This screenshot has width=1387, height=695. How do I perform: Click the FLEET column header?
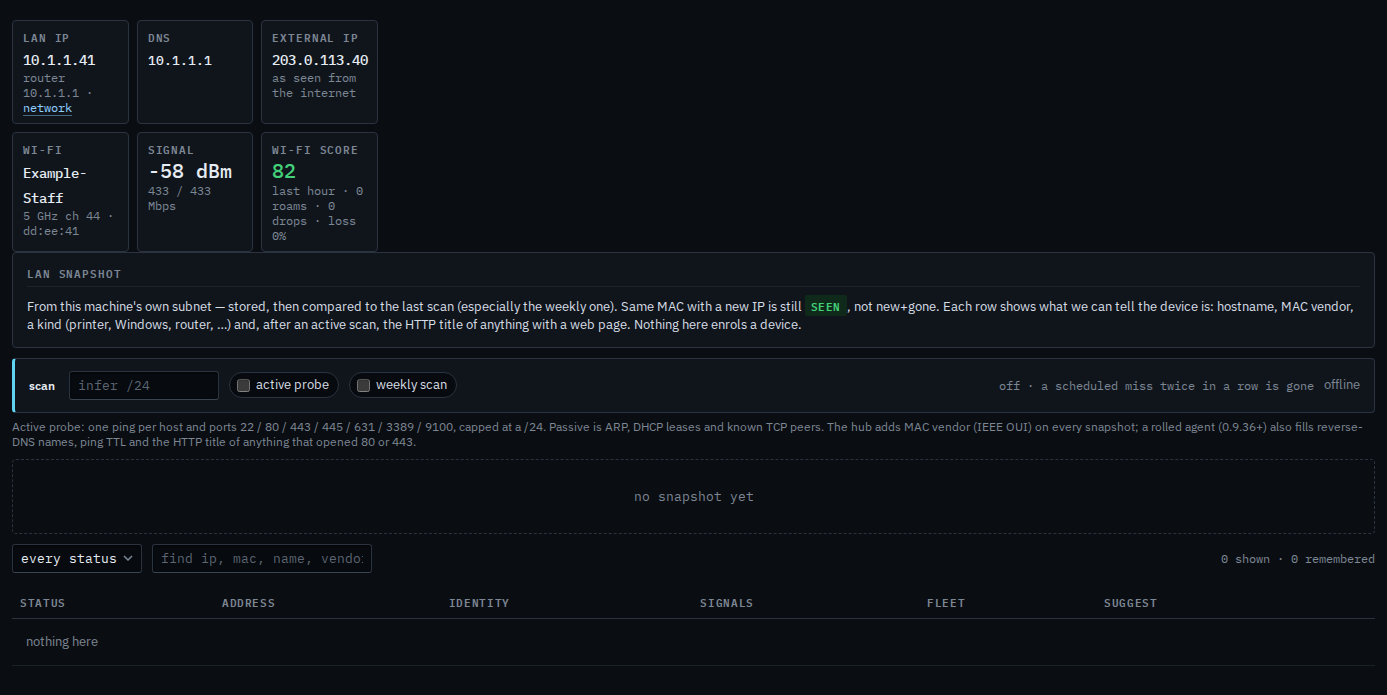(x=946, y=603)
